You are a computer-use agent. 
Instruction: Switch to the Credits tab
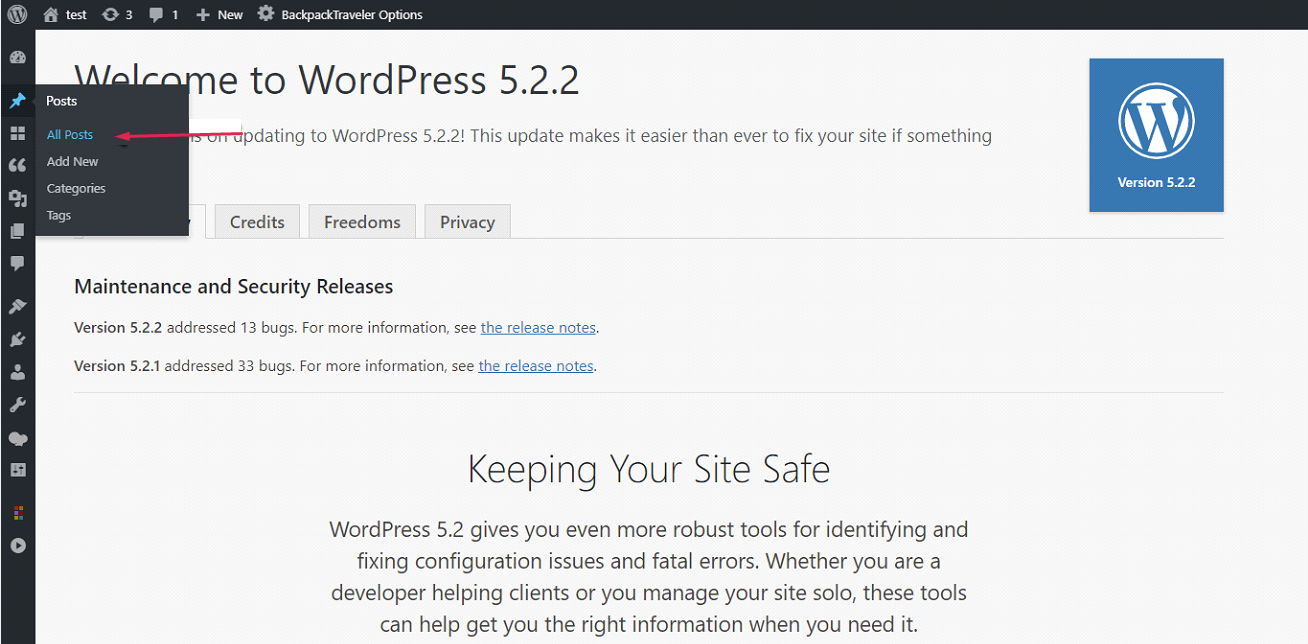[x=257, y=222]
